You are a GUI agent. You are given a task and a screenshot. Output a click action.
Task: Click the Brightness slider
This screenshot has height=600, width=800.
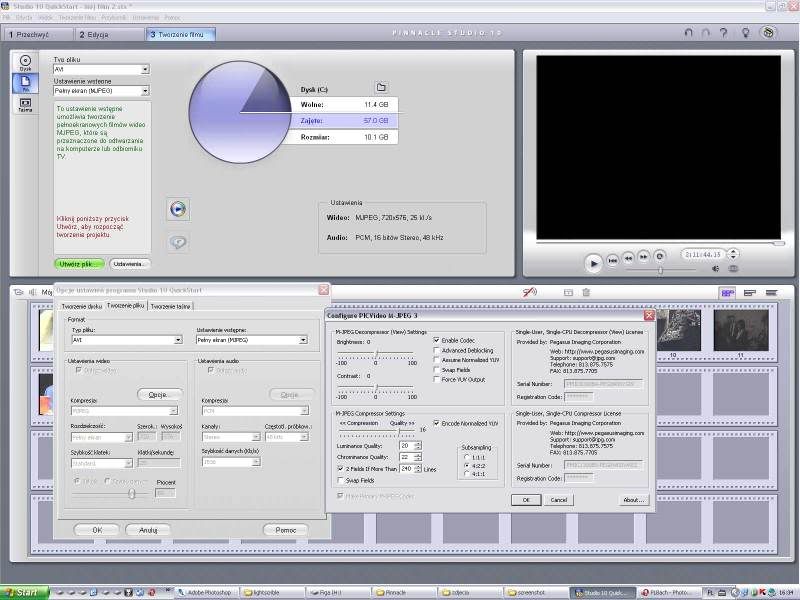[x=376, y=354]
